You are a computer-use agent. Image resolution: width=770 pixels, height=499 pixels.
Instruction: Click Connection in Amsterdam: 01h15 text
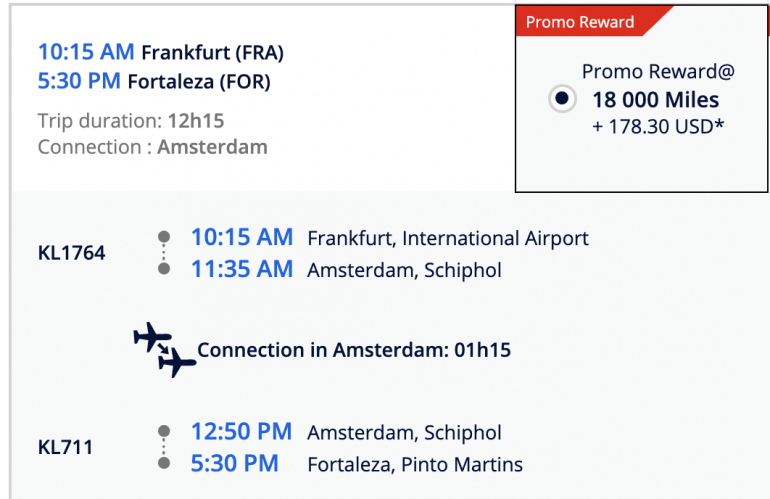tap(354, 350)
